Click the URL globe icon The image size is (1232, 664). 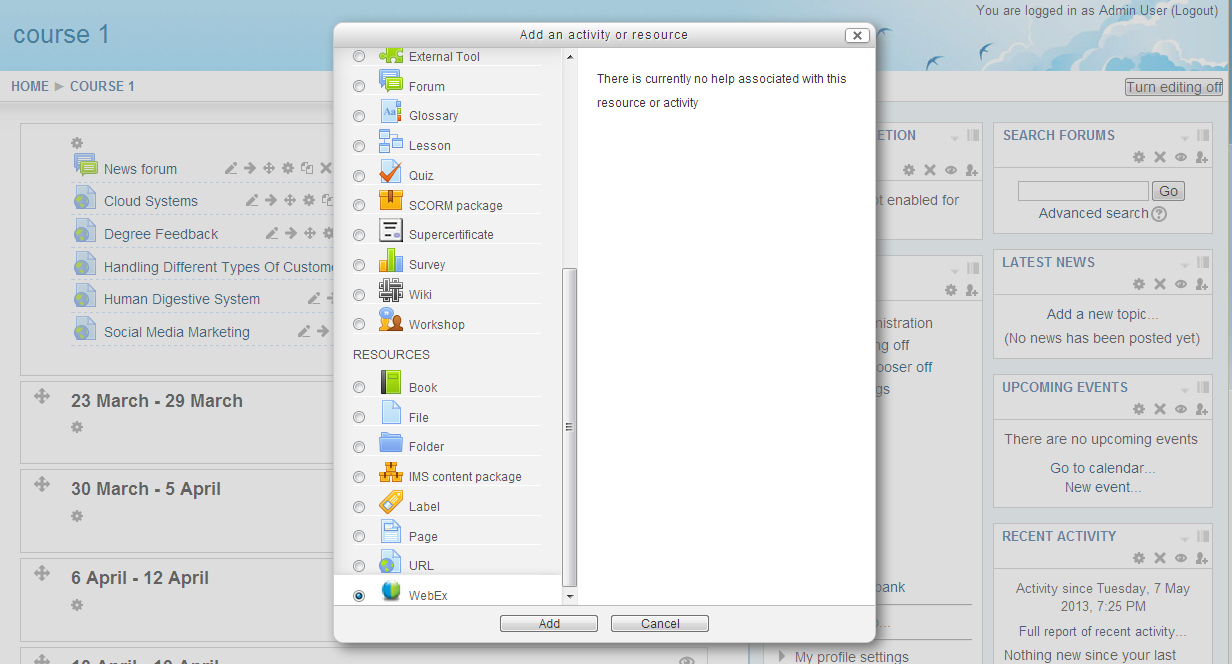tap(391, 562)
